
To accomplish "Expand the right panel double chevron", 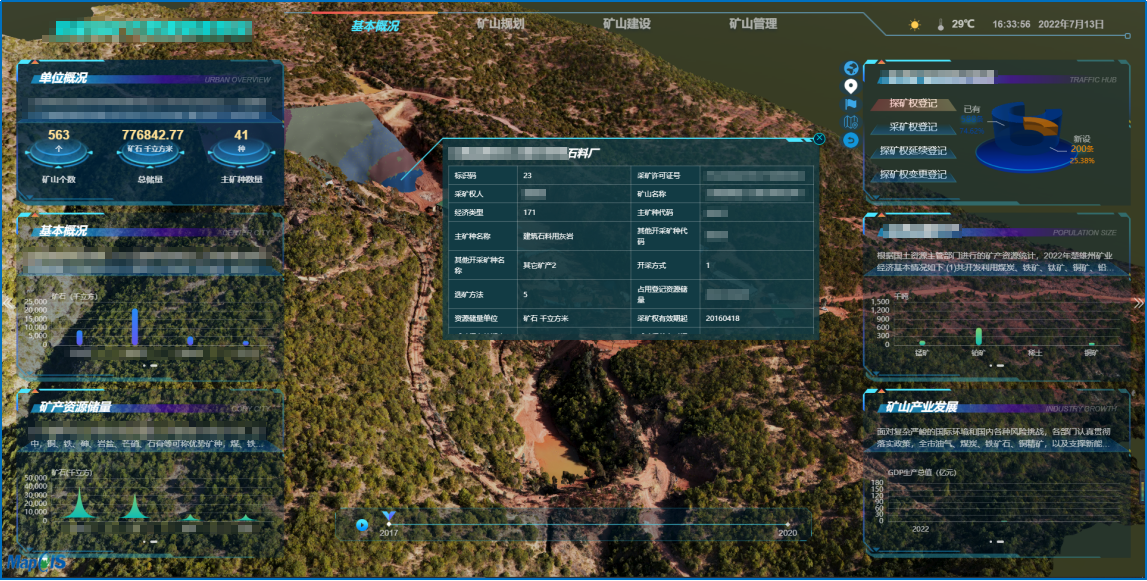I will (x=1137, y=302).
